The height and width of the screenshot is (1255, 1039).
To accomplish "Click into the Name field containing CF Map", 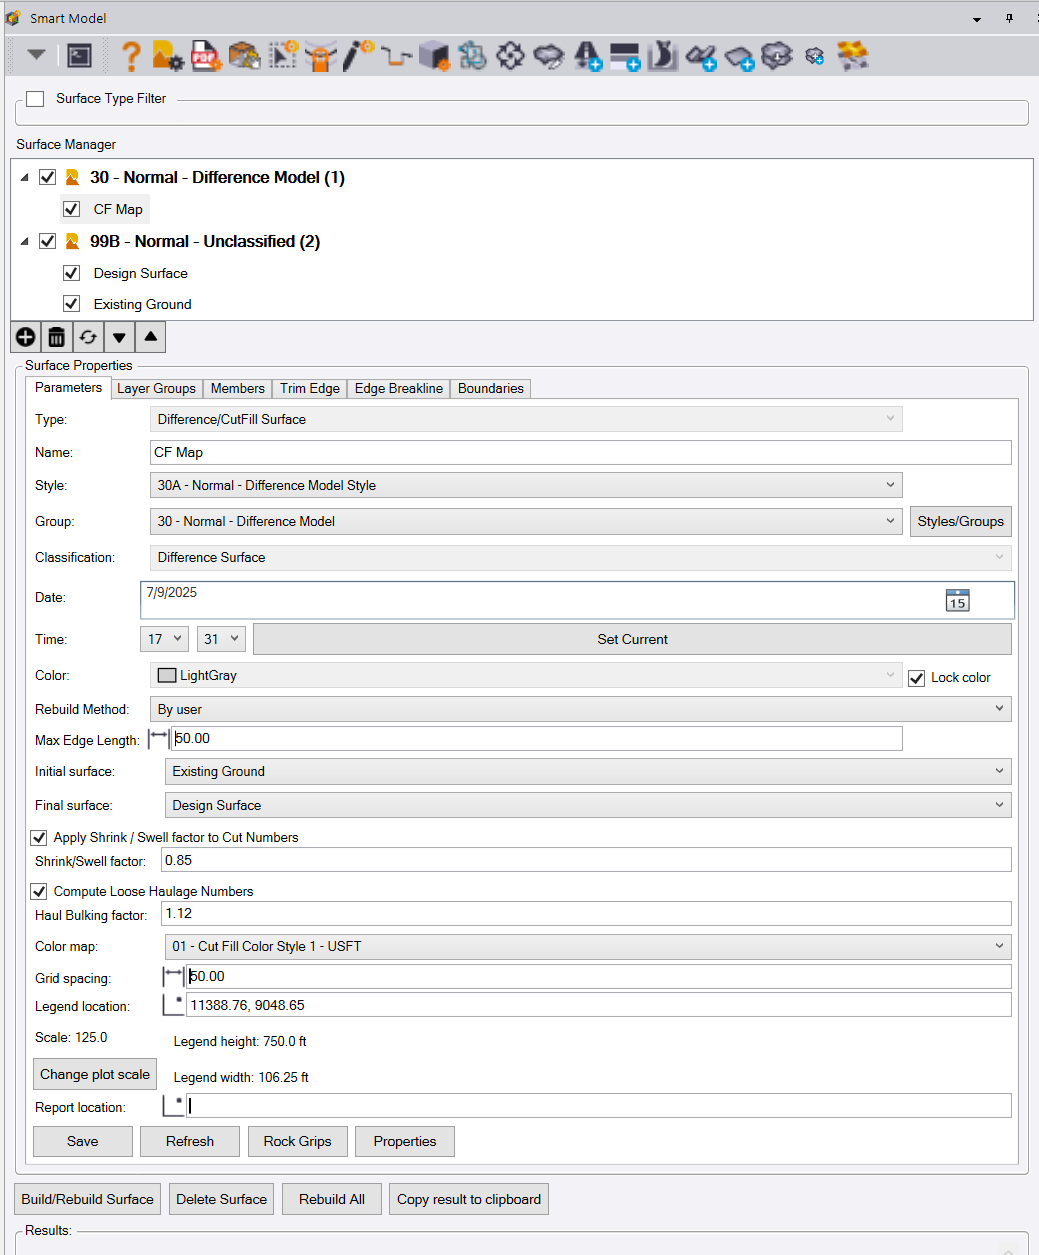I will pos(581,453).
